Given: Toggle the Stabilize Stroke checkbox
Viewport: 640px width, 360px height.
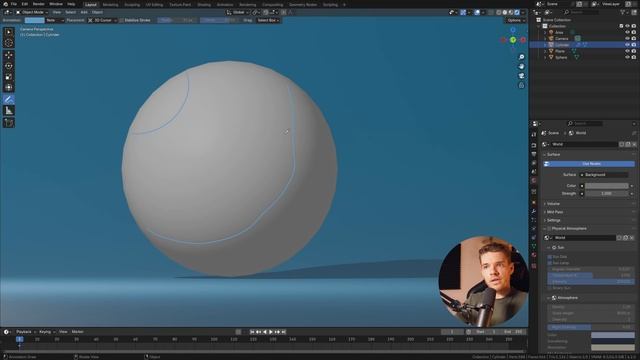Looking at the screenshot, I should [x=122, y=20].
